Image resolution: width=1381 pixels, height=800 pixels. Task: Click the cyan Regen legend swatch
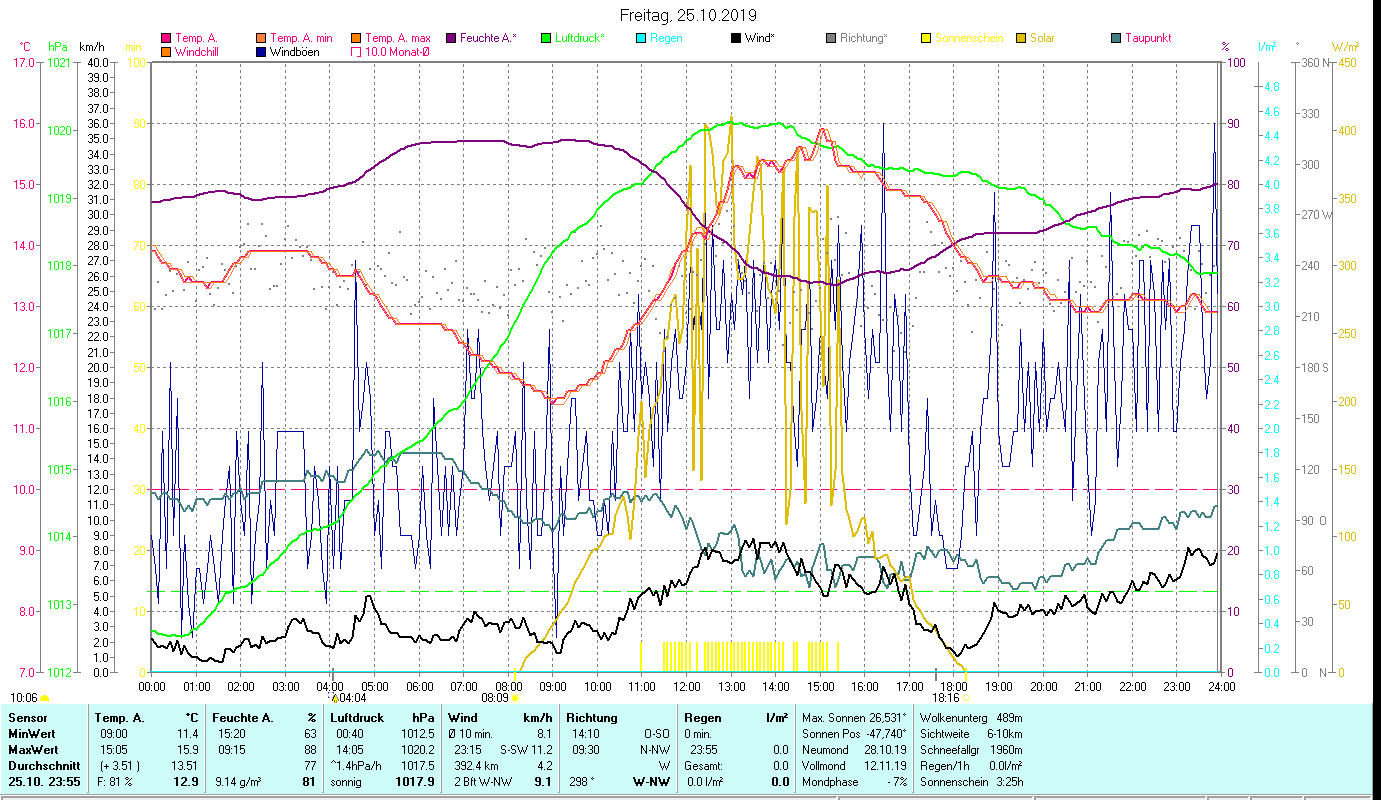641,39
